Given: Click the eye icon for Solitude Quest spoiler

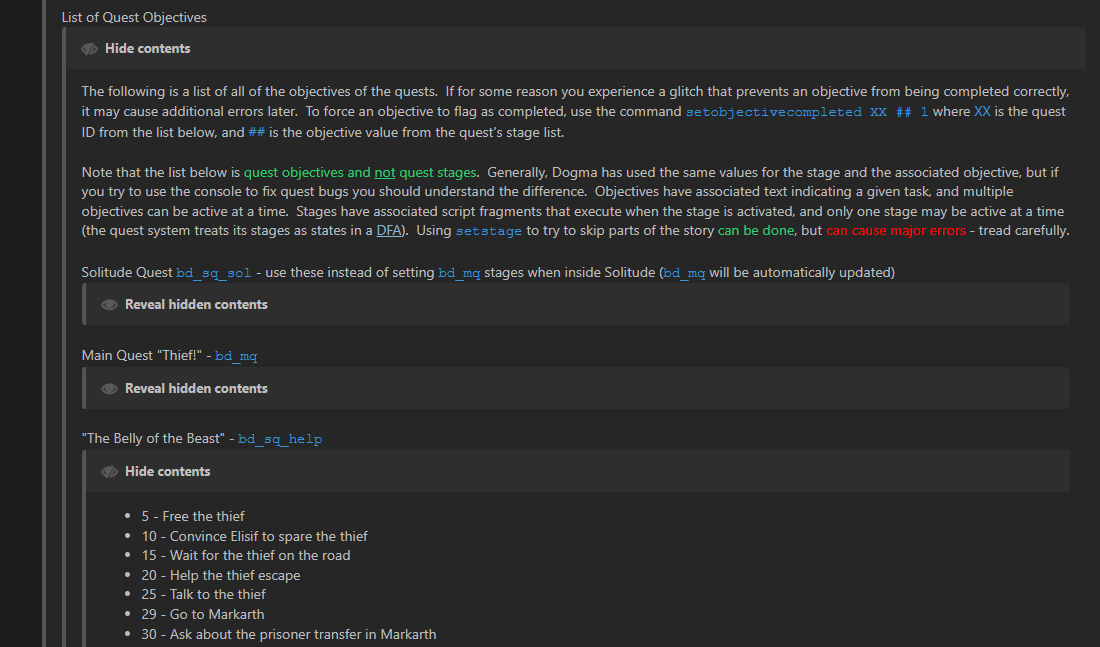Looking at the screenshot, I should point(109,305).
